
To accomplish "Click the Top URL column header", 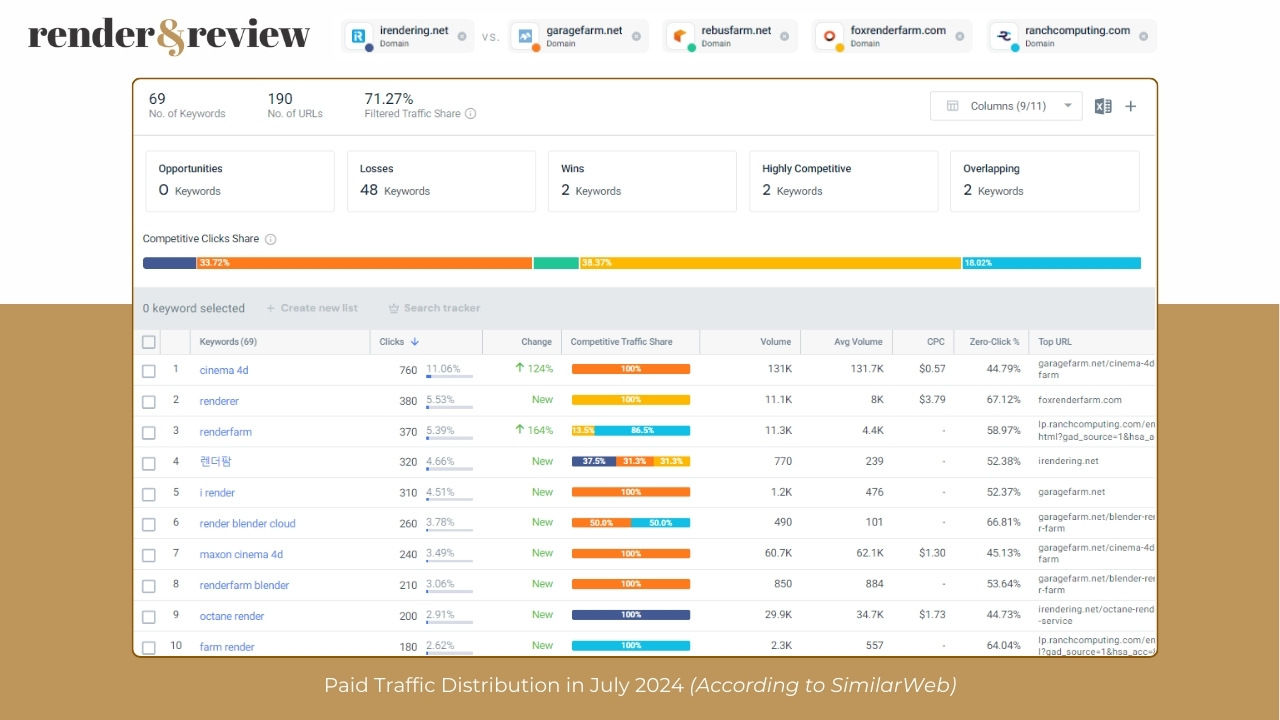I will [x=1055, y=342].
